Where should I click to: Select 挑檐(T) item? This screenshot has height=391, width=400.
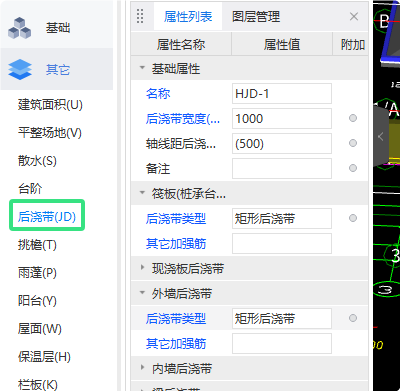click(37, 245)
